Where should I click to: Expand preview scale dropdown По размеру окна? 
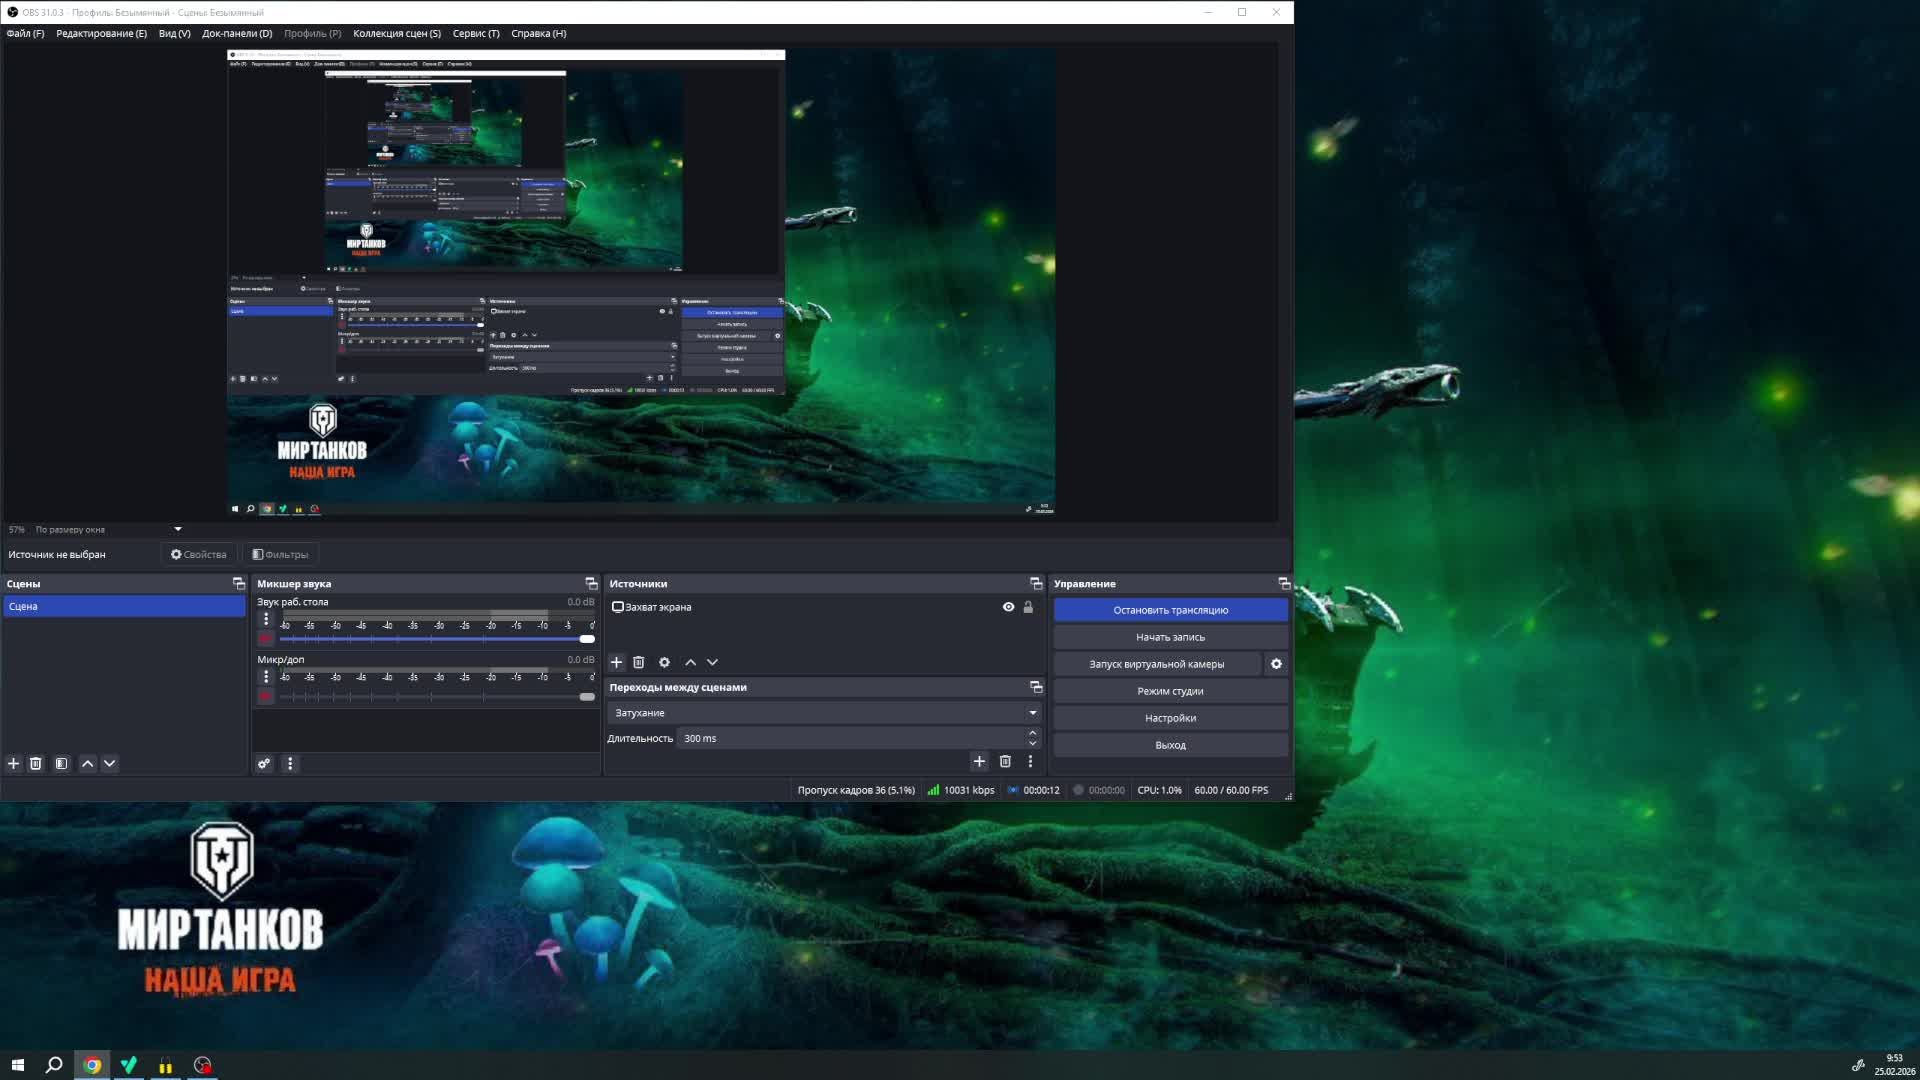point(178,530)
